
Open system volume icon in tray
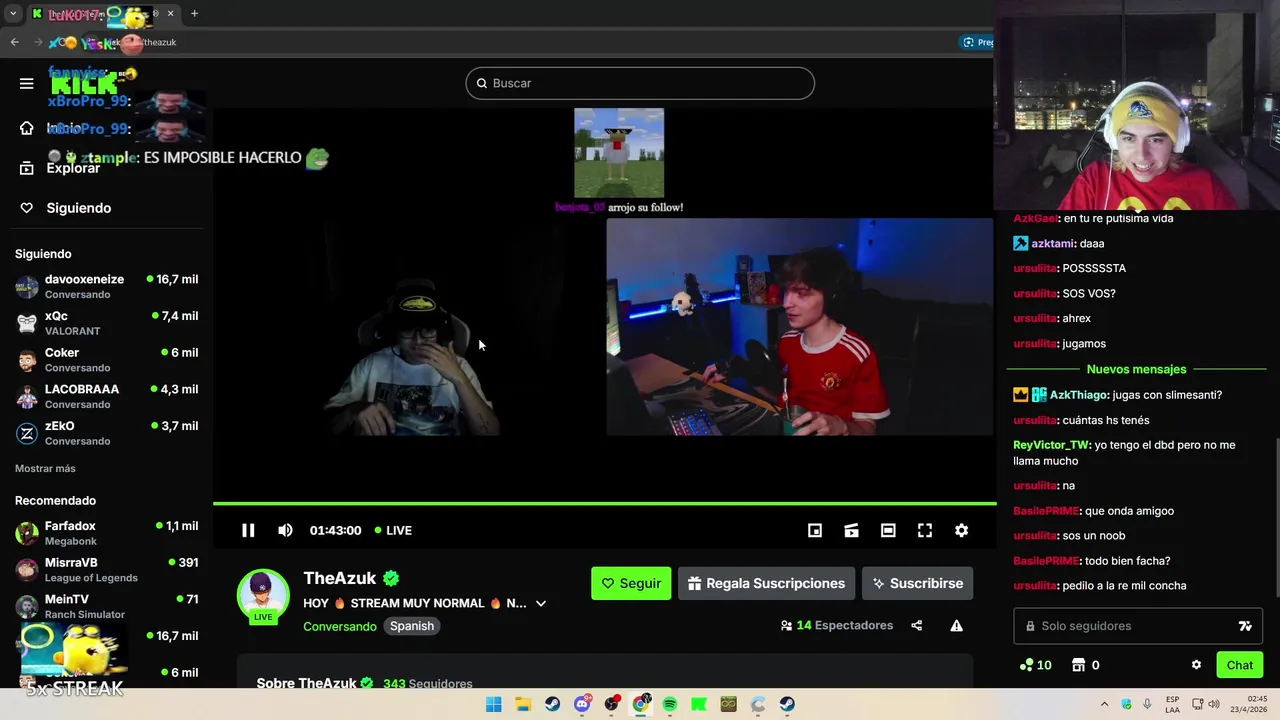1213,704
